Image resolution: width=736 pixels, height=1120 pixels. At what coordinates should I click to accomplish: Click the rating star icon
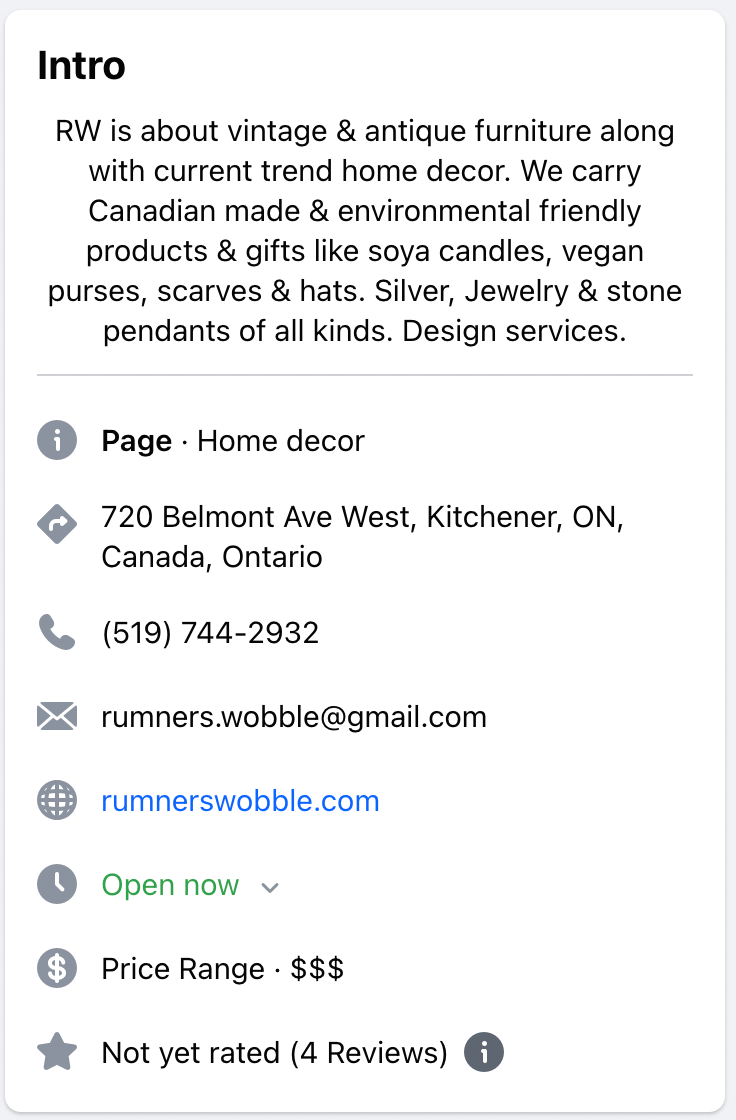[x=57, y=1053]
